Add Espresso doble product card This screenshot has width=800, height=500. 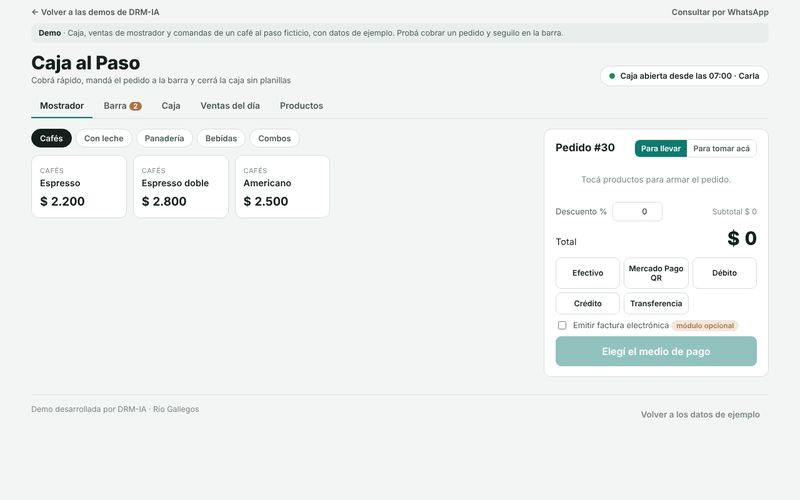point(181,187)
